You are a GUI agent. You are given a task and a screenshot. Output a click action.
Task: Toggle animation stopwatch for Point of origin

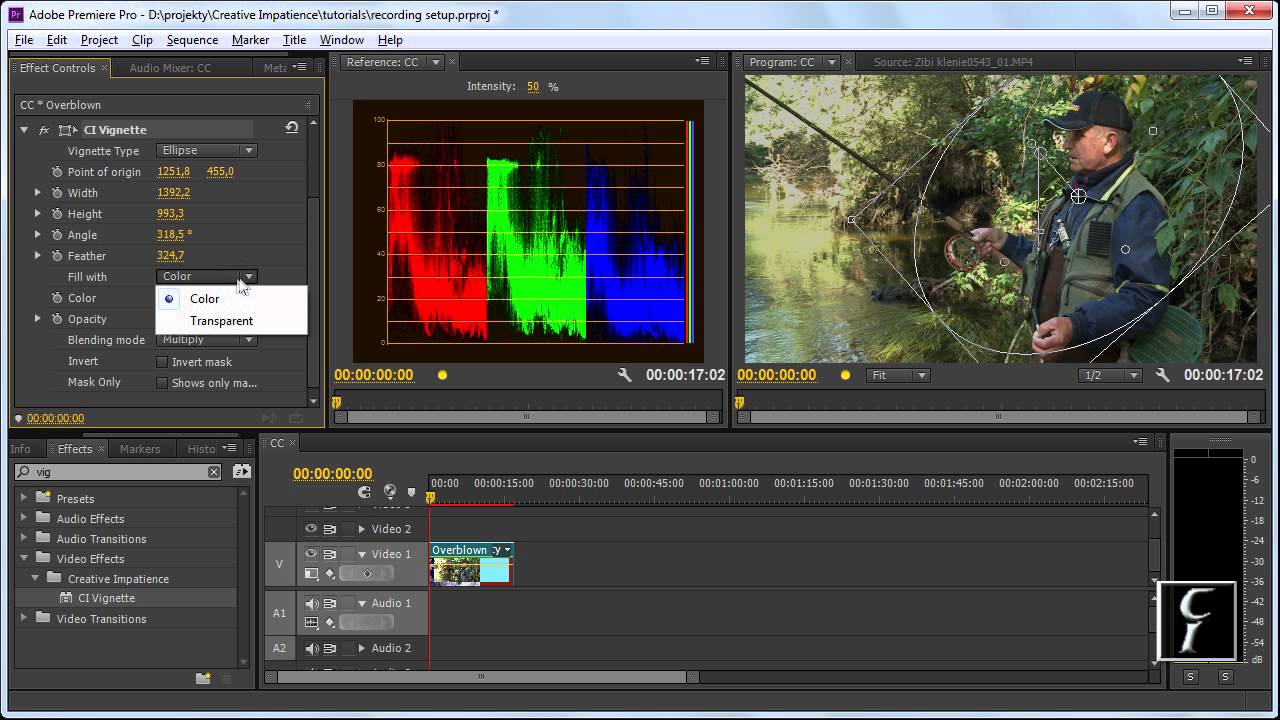pos(57,172)
